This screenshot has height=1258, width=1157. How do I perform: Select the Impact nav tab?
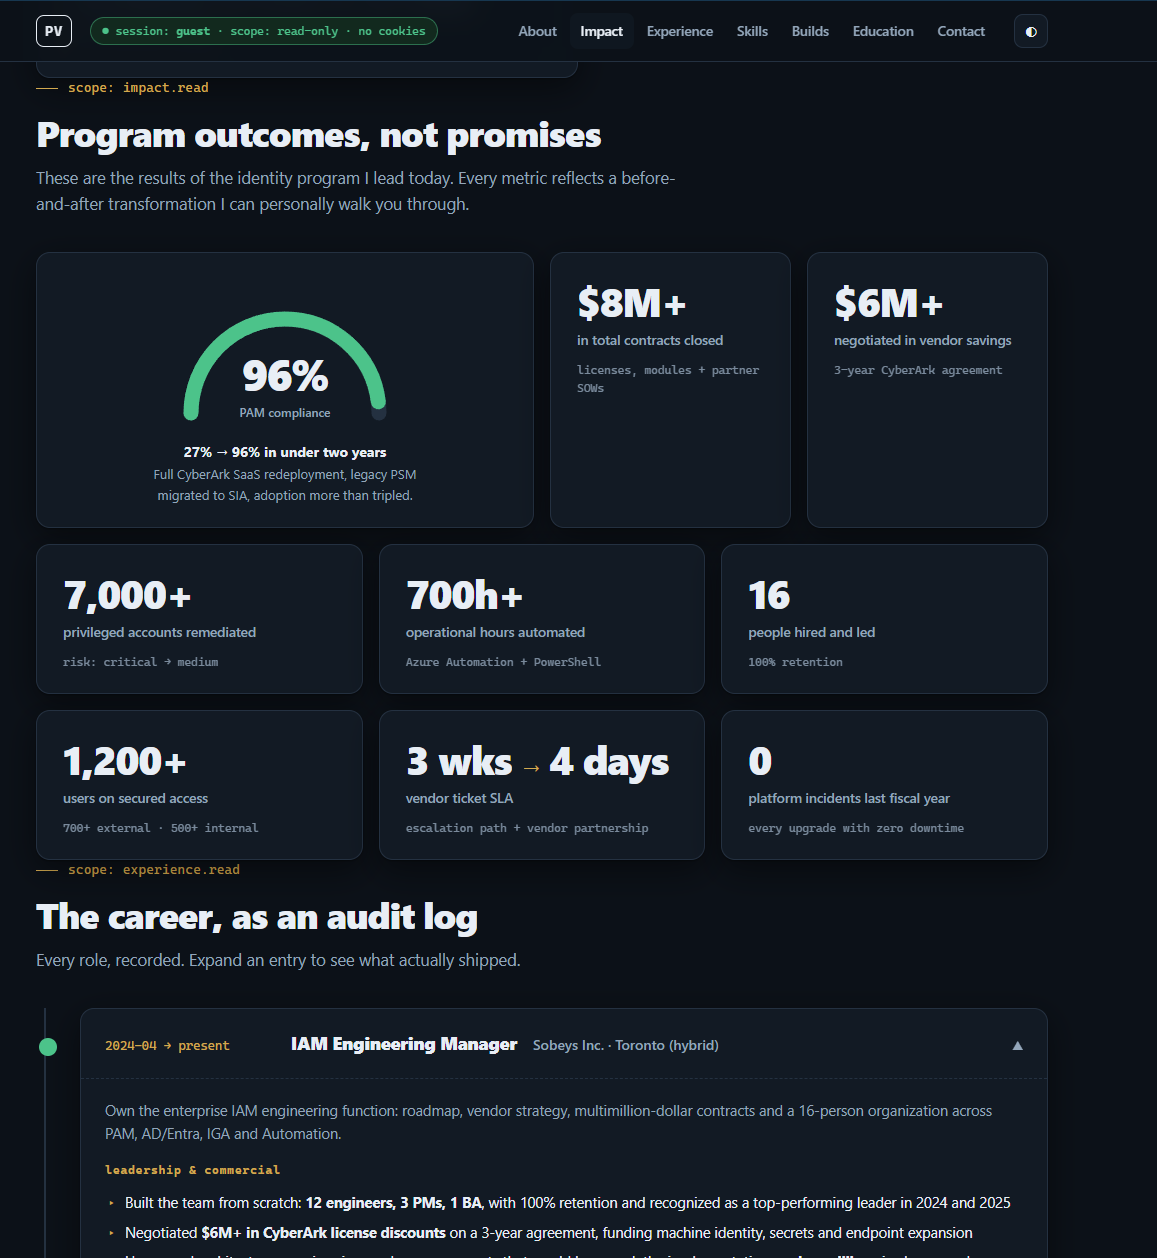click(x=601, y=31)
